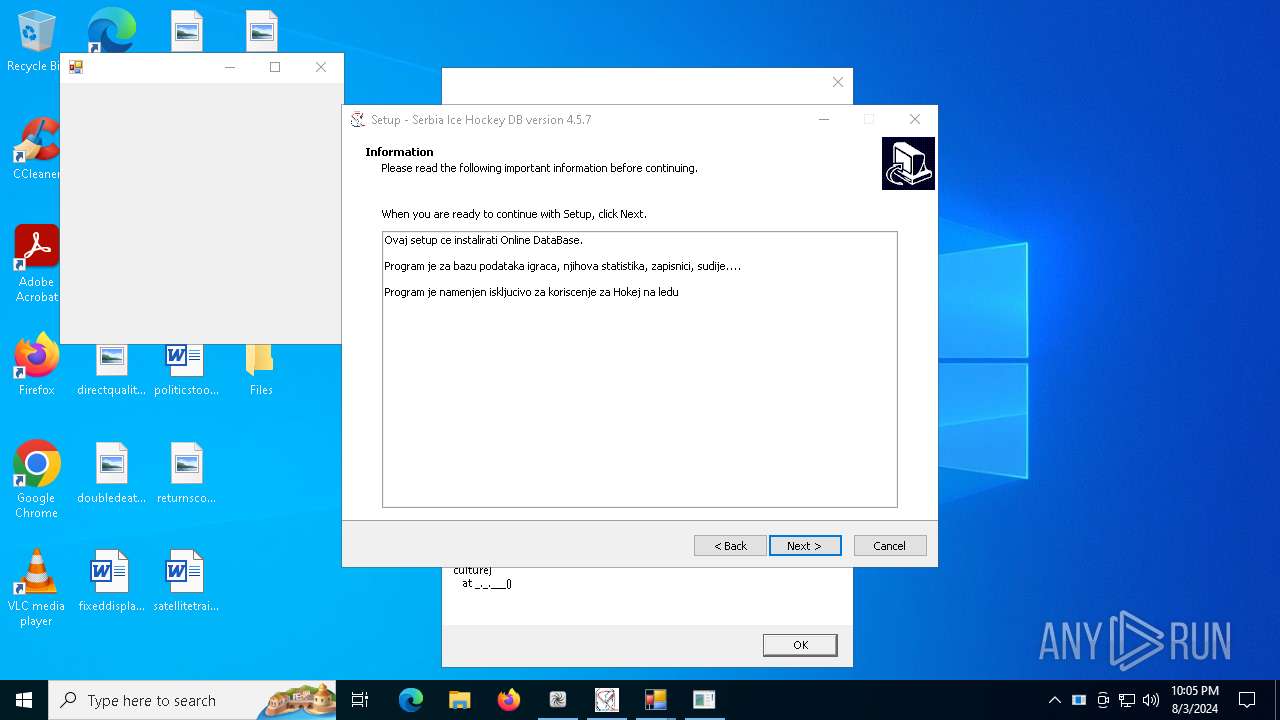Viewport: 1280px width, 720px height.
Task: Close the small blank window
Action: pyautogui.click(x=320, y=67)
